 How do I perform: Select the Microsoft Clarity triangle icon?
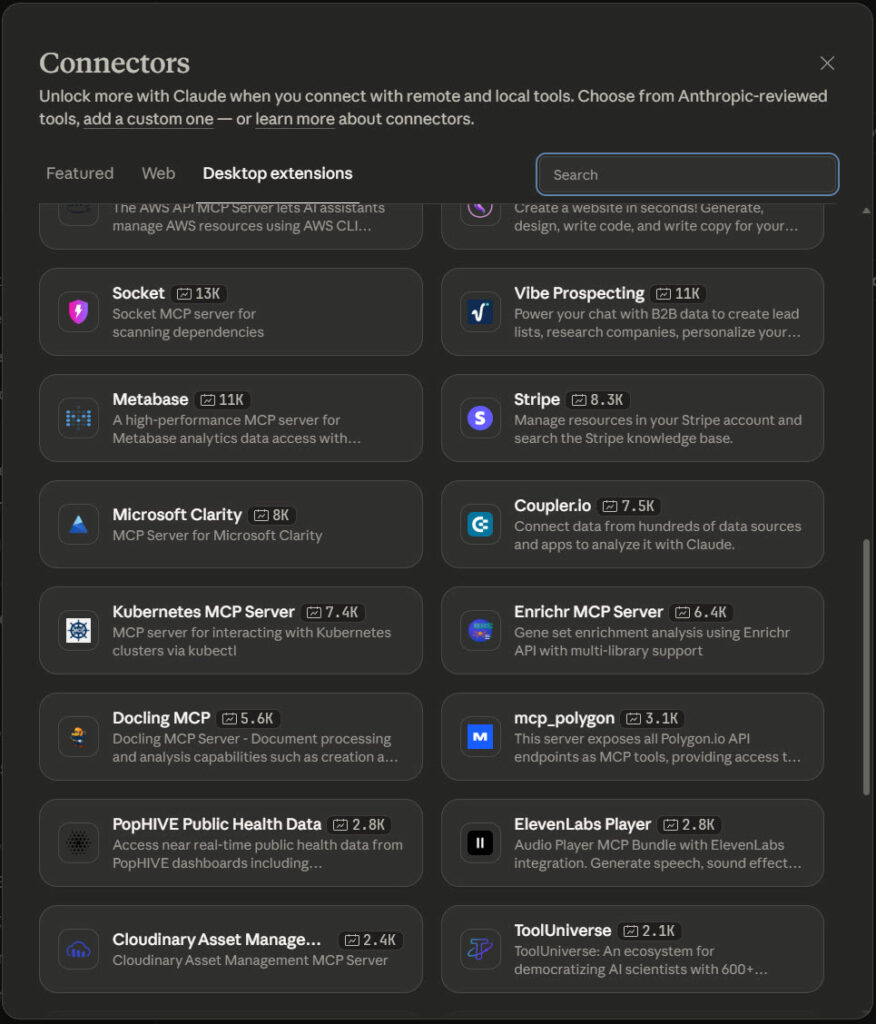coord(78,523)
